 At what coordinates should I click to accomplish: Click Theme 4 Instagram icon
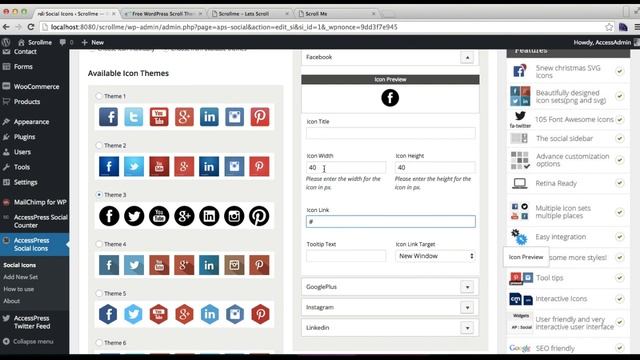[x=234, y=265]
